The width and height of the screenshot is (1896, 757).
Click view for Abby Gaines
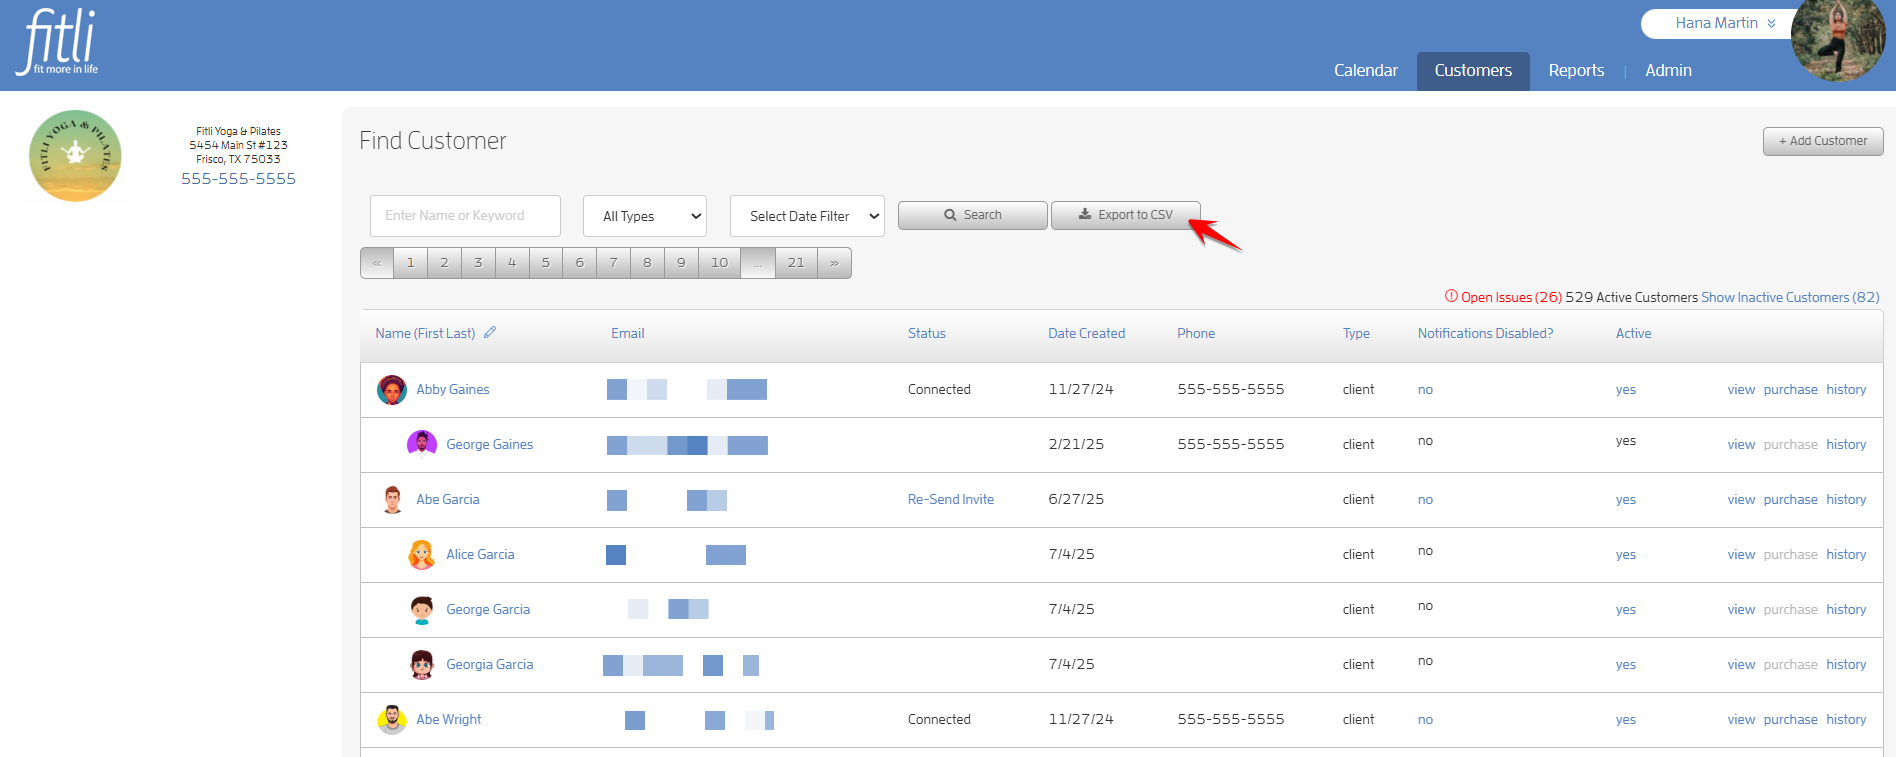[1741, 390]
